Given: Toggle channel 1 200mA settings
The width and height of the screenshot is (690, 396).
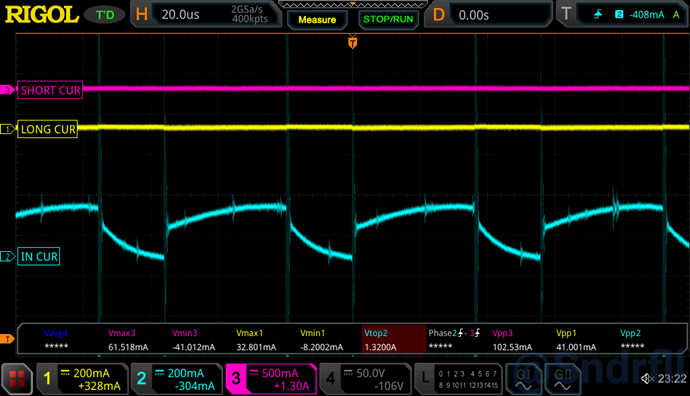Looking at the screenshot, I should tap(82, 379).
